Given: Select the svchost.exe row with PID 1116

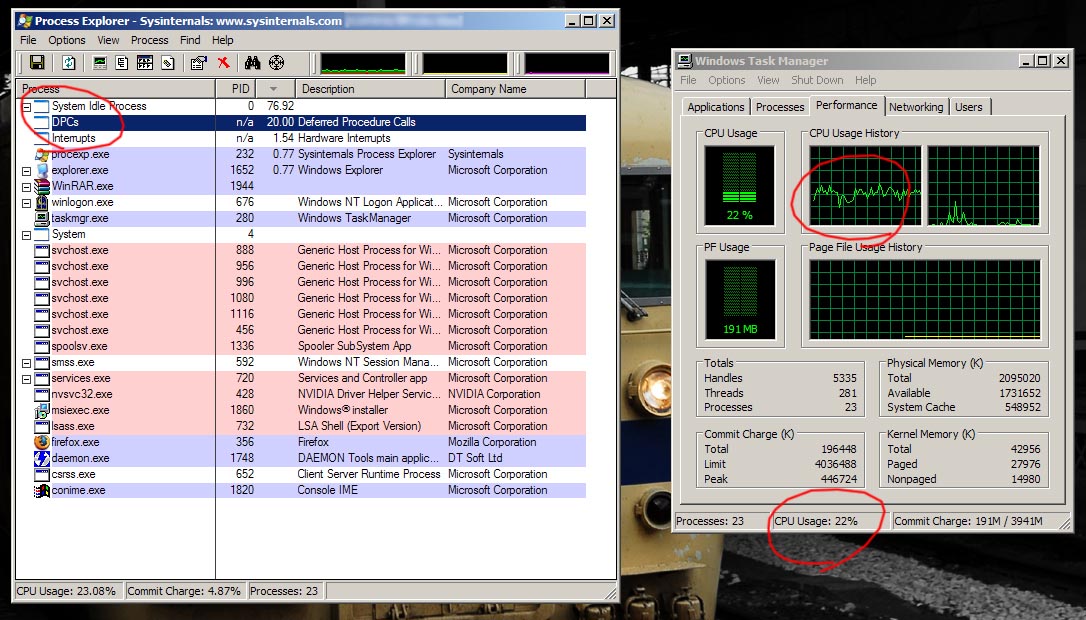Looking at the screenshot, I should point(301,315).
